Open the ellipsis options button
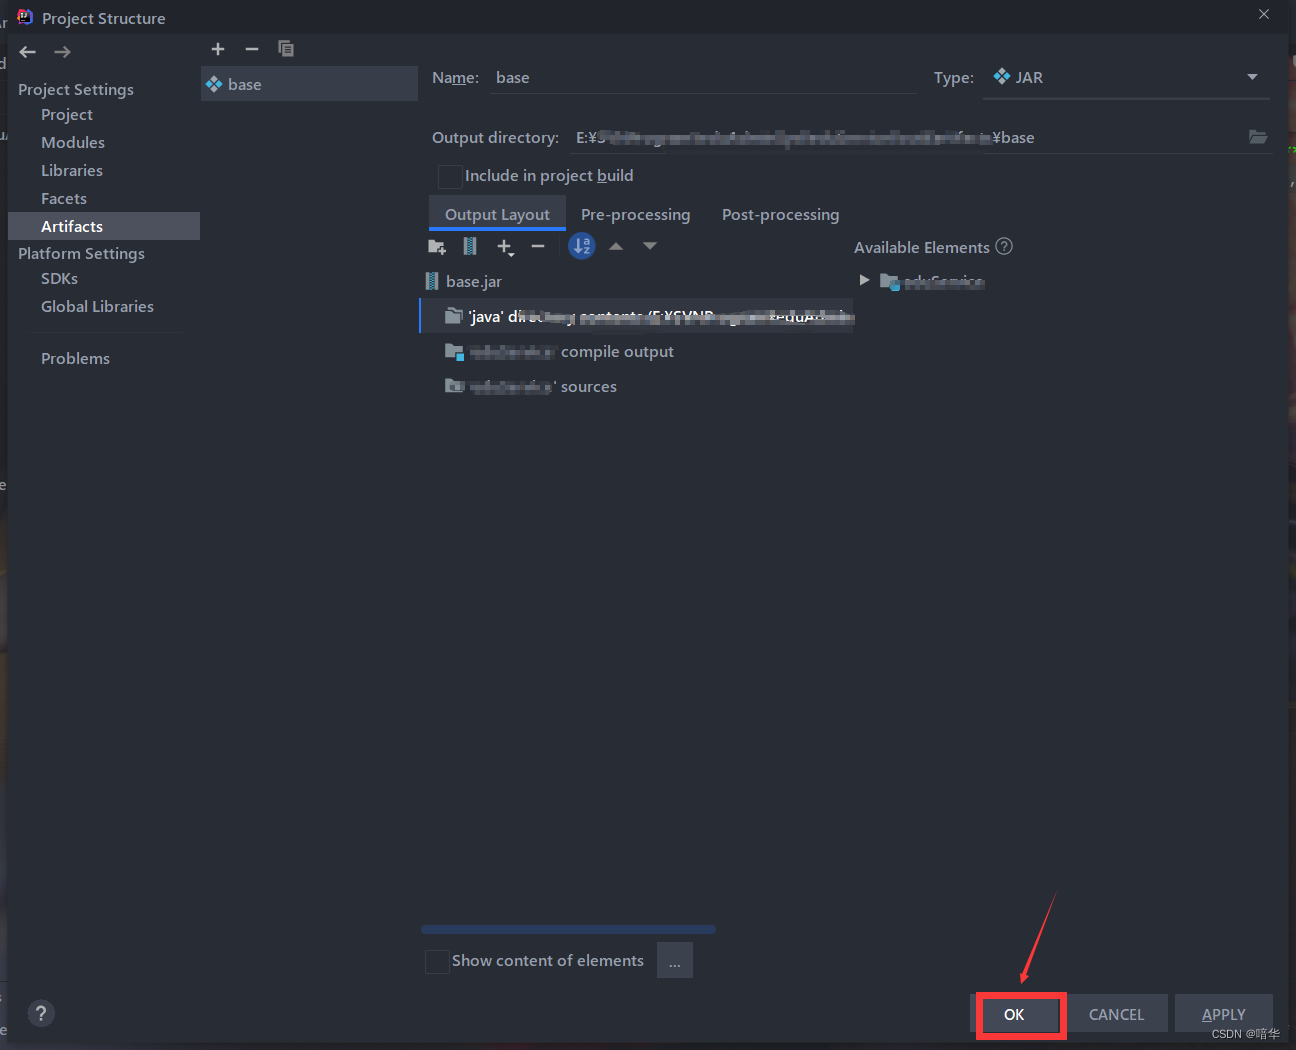The image size is (1296, 1050). [675, 961]
